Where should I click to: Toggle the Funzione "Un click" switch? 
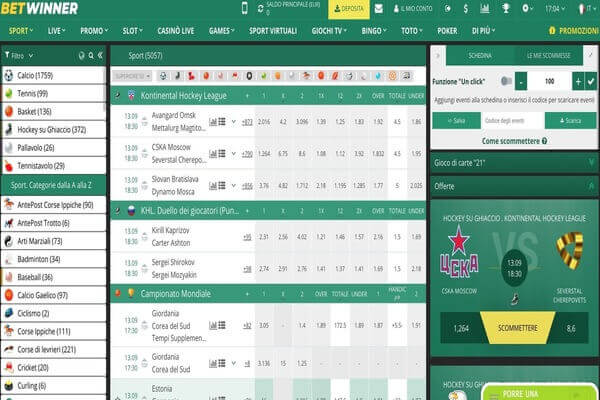pyautogui.click(x=506, y=81)
